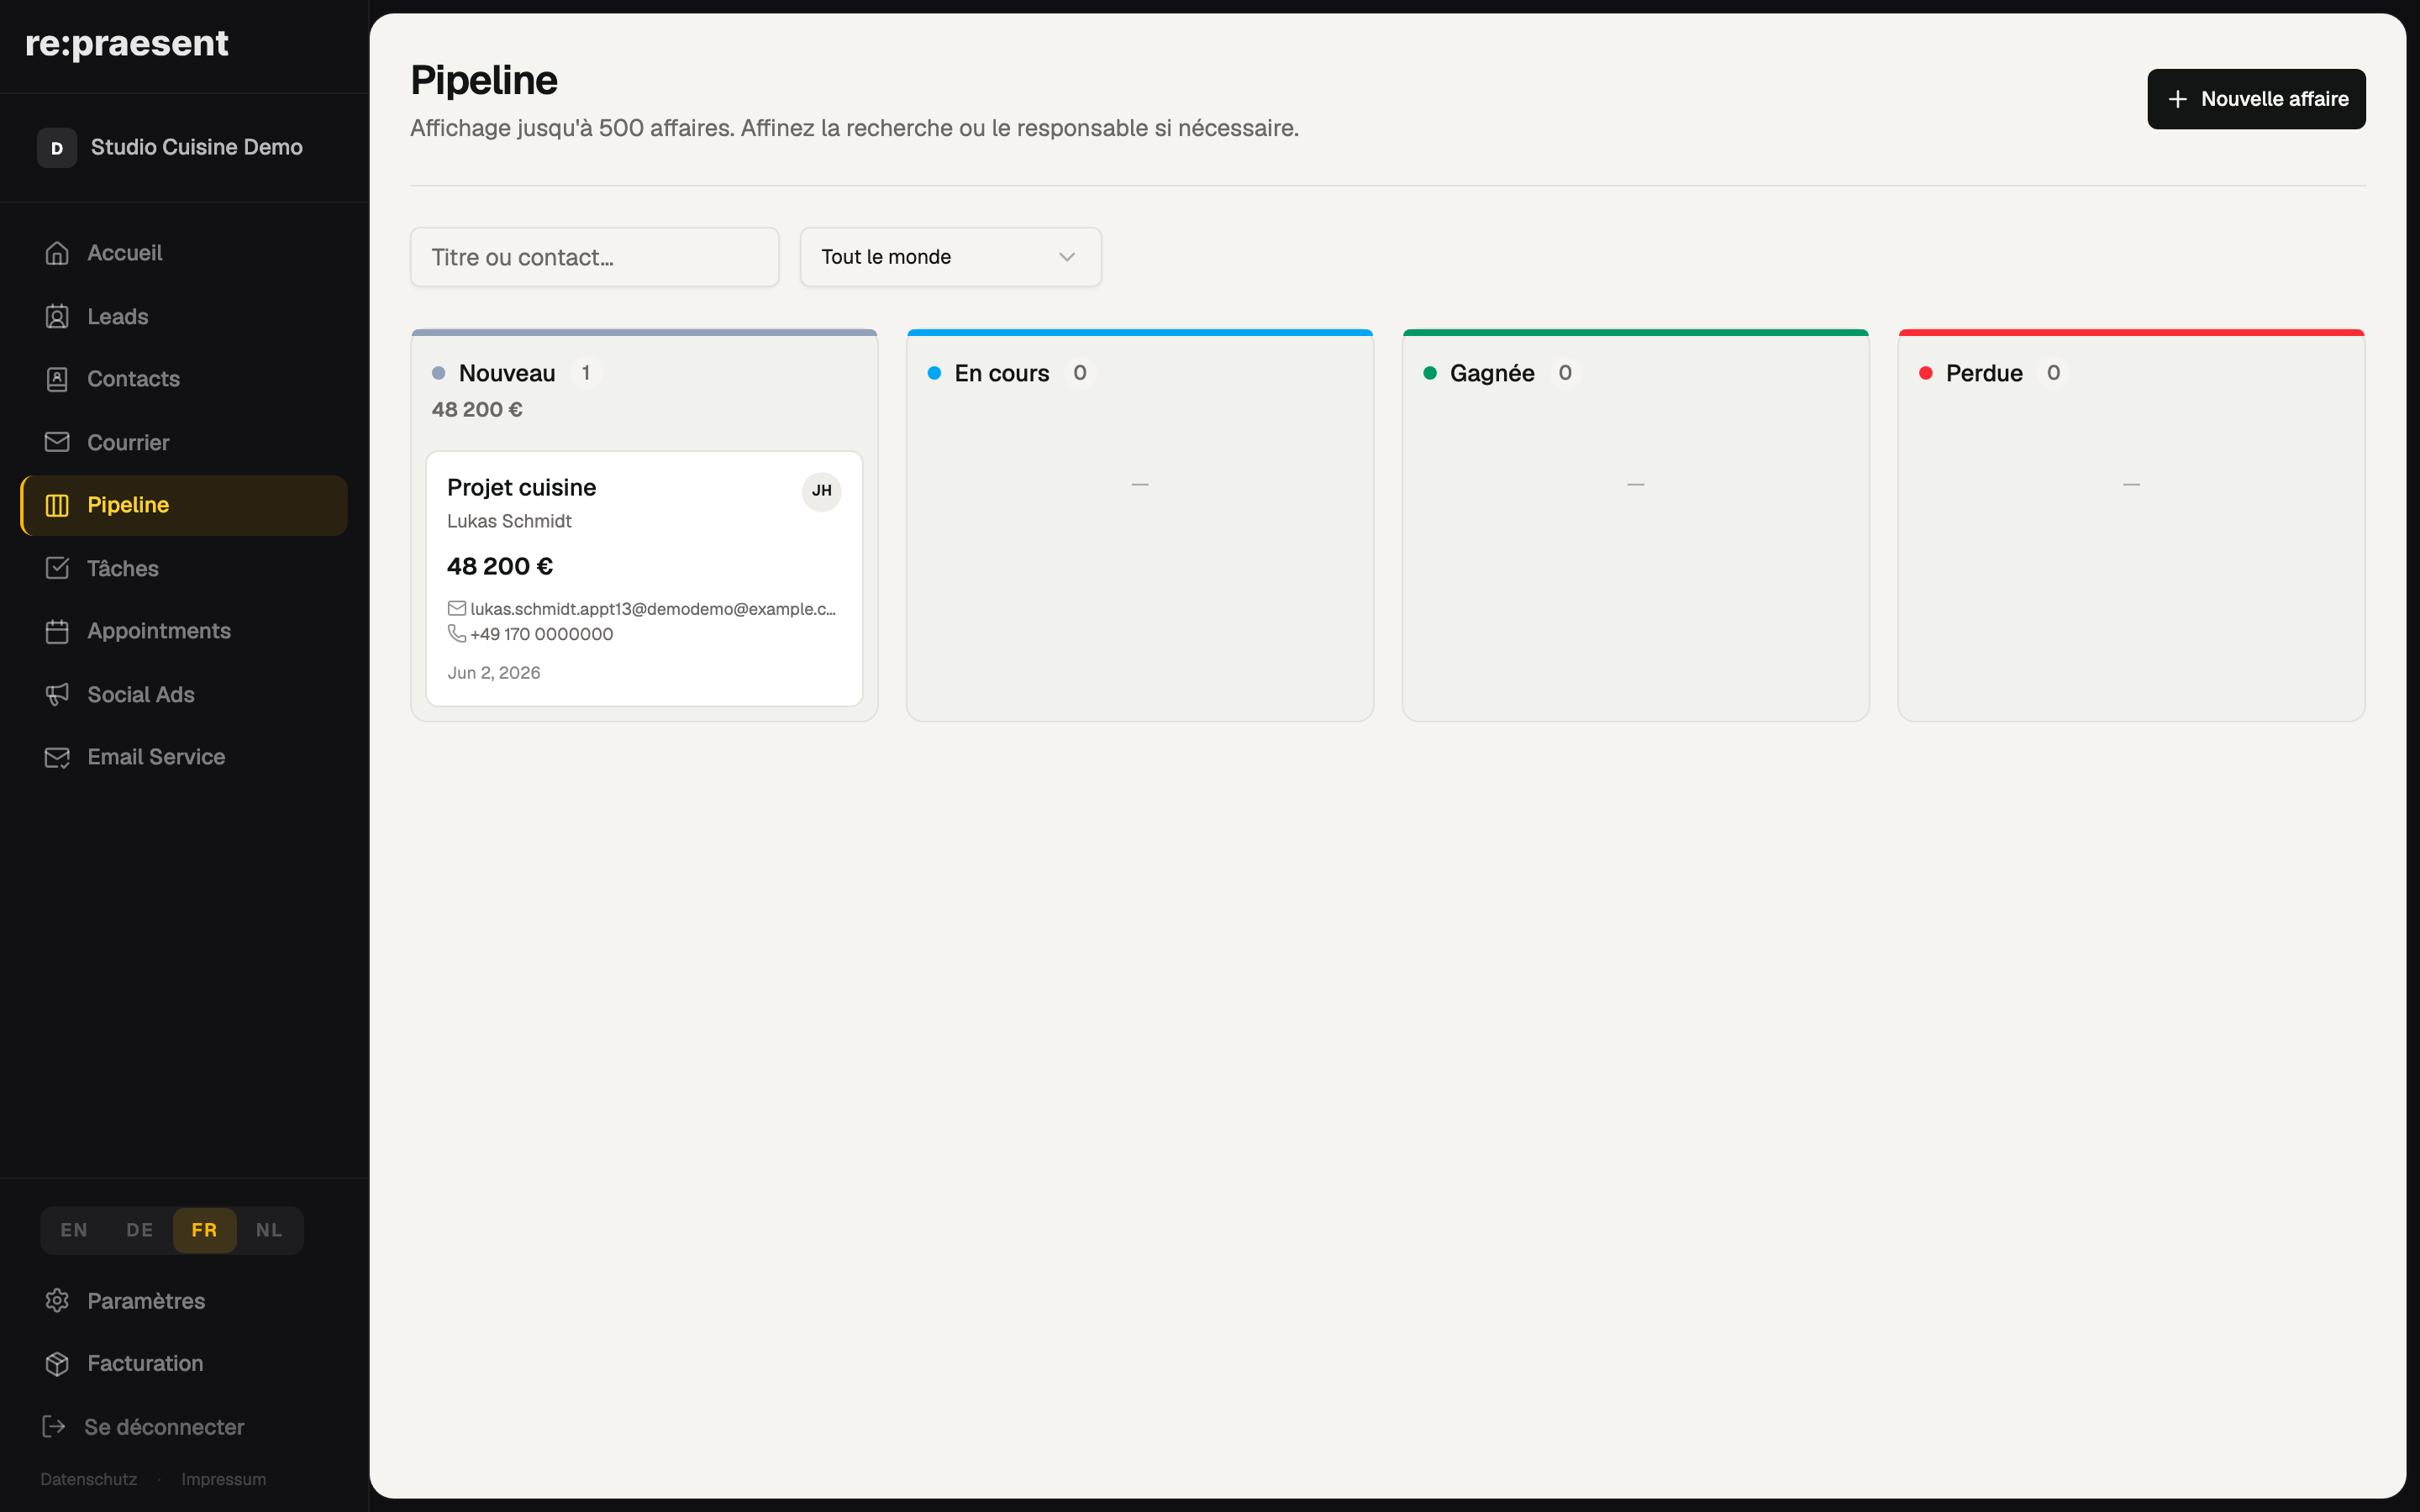Screen dimensions: 2420x1512
Task: Click the blue En cours status dot
Action: [934, 373]
